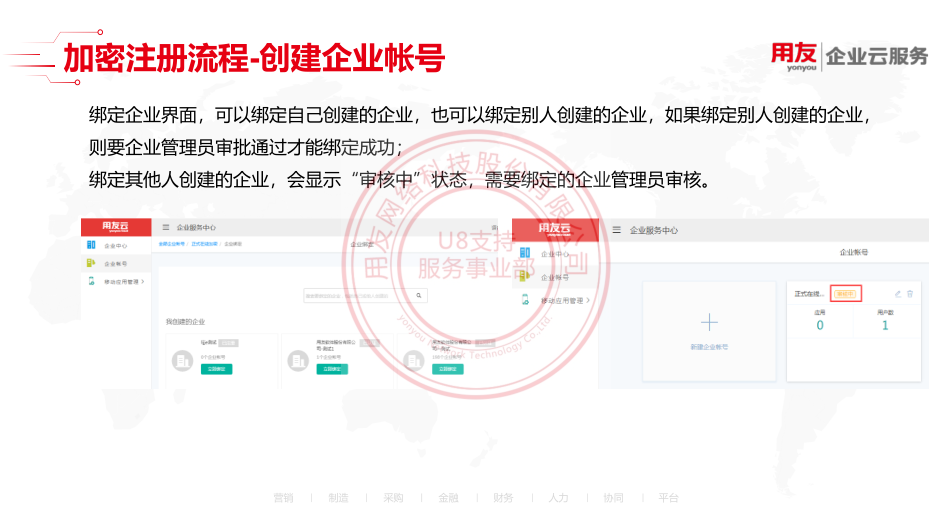Click 移动应用管理 phone icon in right screenshot
The image size is (952, 527).
(525, 299)
